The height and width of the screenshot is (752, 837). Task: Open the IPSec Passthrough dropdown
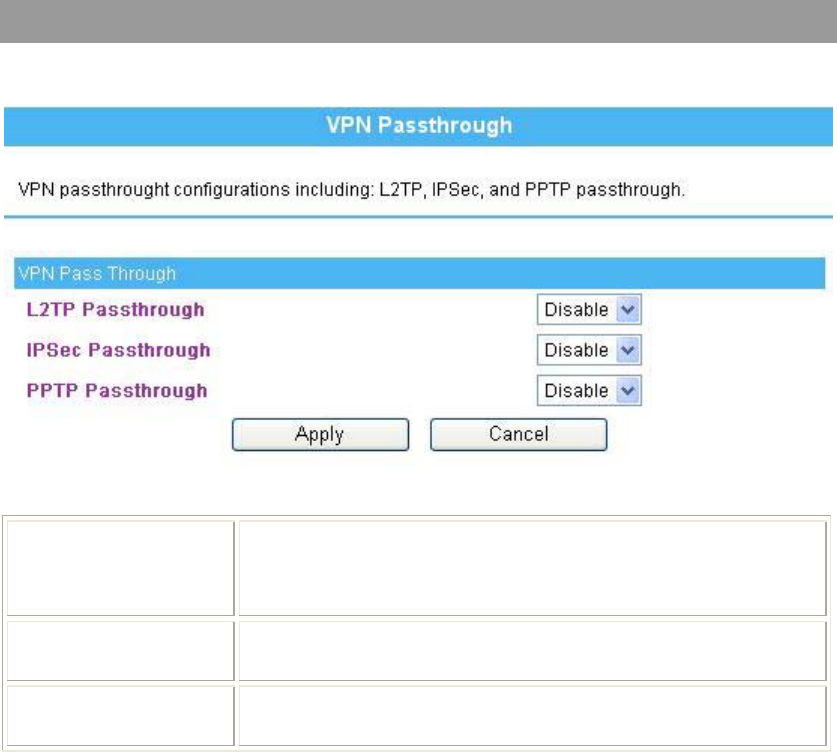pyautogui.click(x=589, y=350)
